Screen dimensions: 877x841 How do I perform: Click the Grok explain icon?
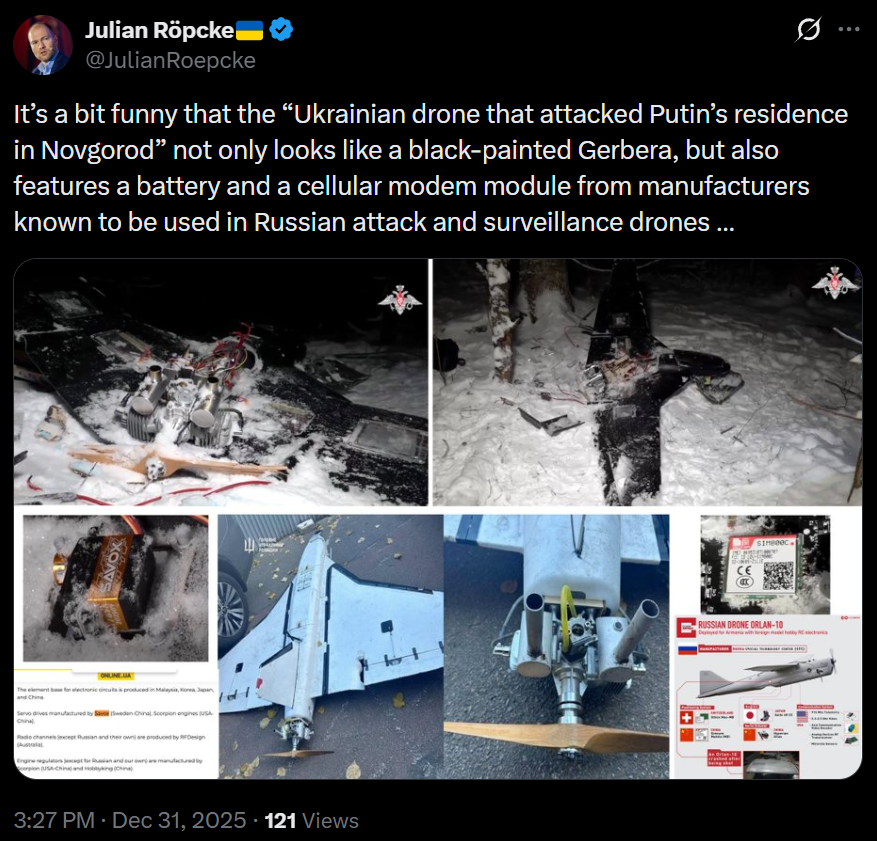pyautogui.click(x=808, y=29)
